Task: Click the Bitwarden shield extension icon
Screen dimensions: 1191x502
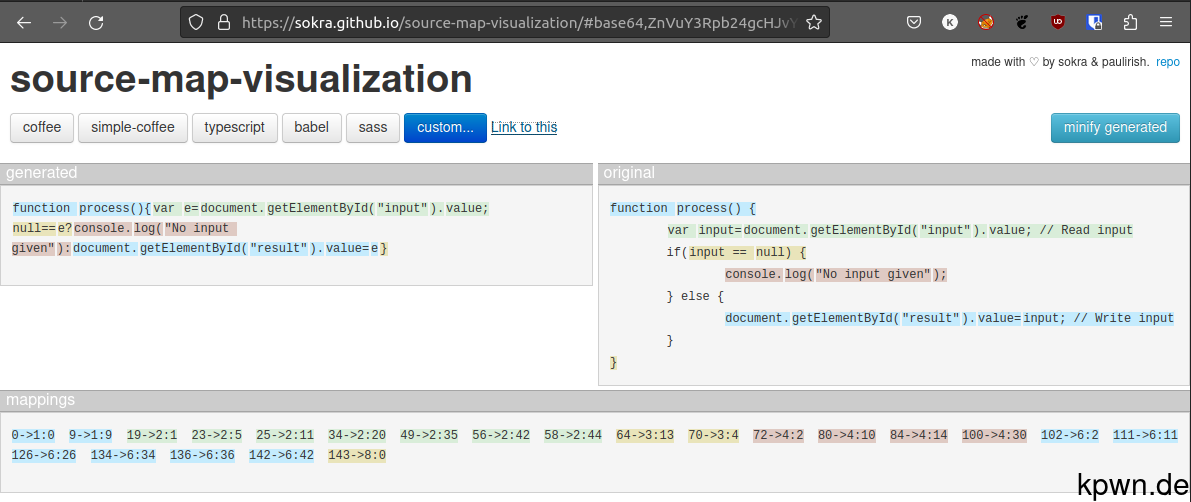Action: pos(1094,22)
